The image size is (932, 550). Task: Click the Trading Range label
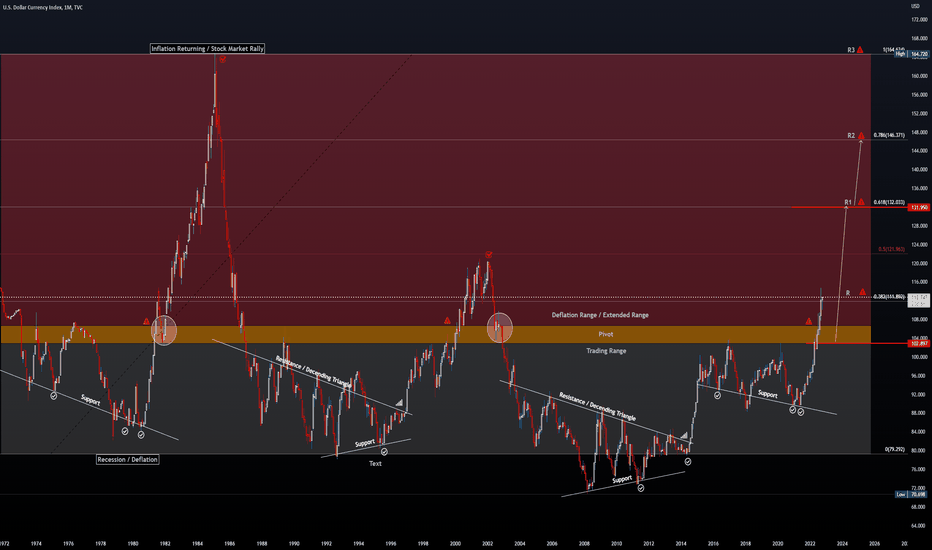[606, 351]
